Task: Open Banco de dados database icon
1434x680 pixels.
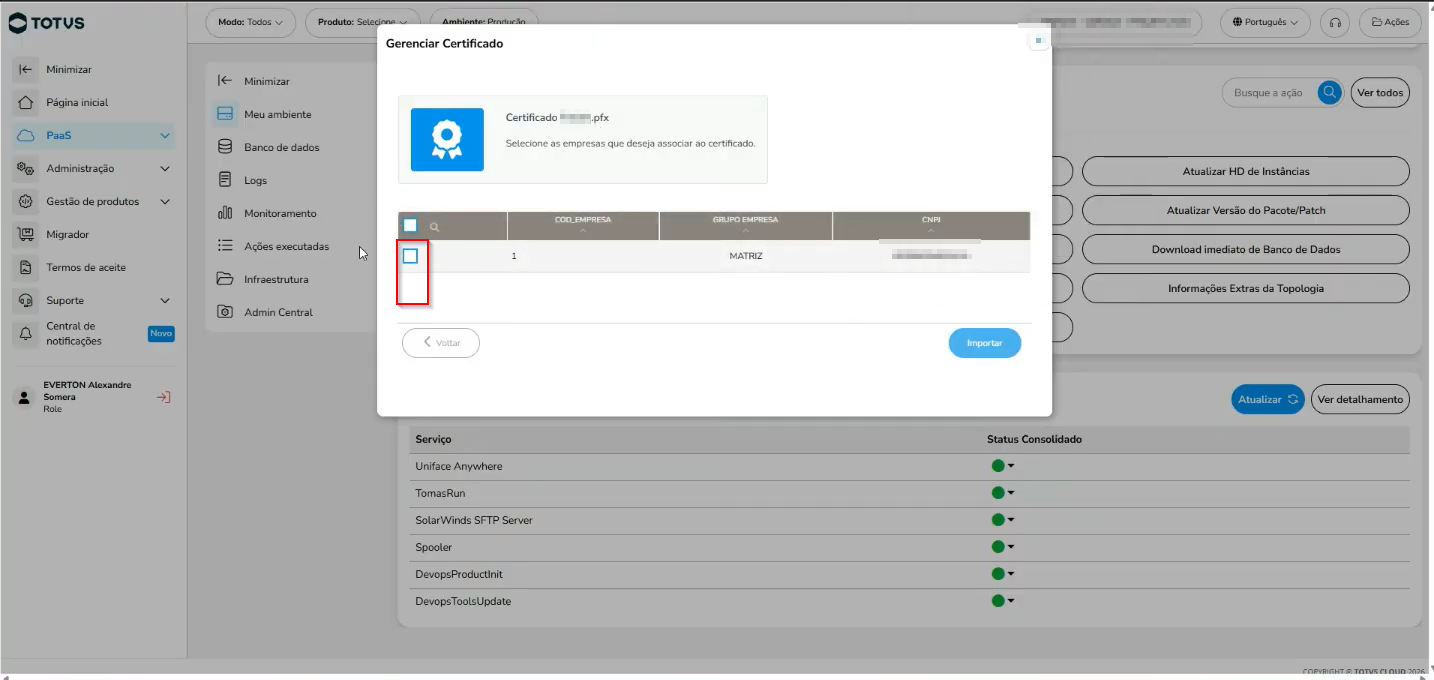Action: click(225, 147)
